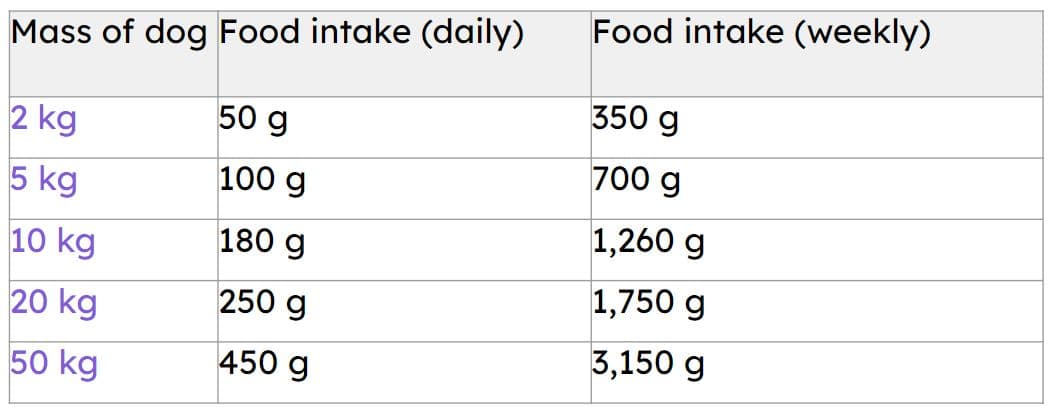
Task: Open the 5 kg link
Action: [x=43, y=180]
